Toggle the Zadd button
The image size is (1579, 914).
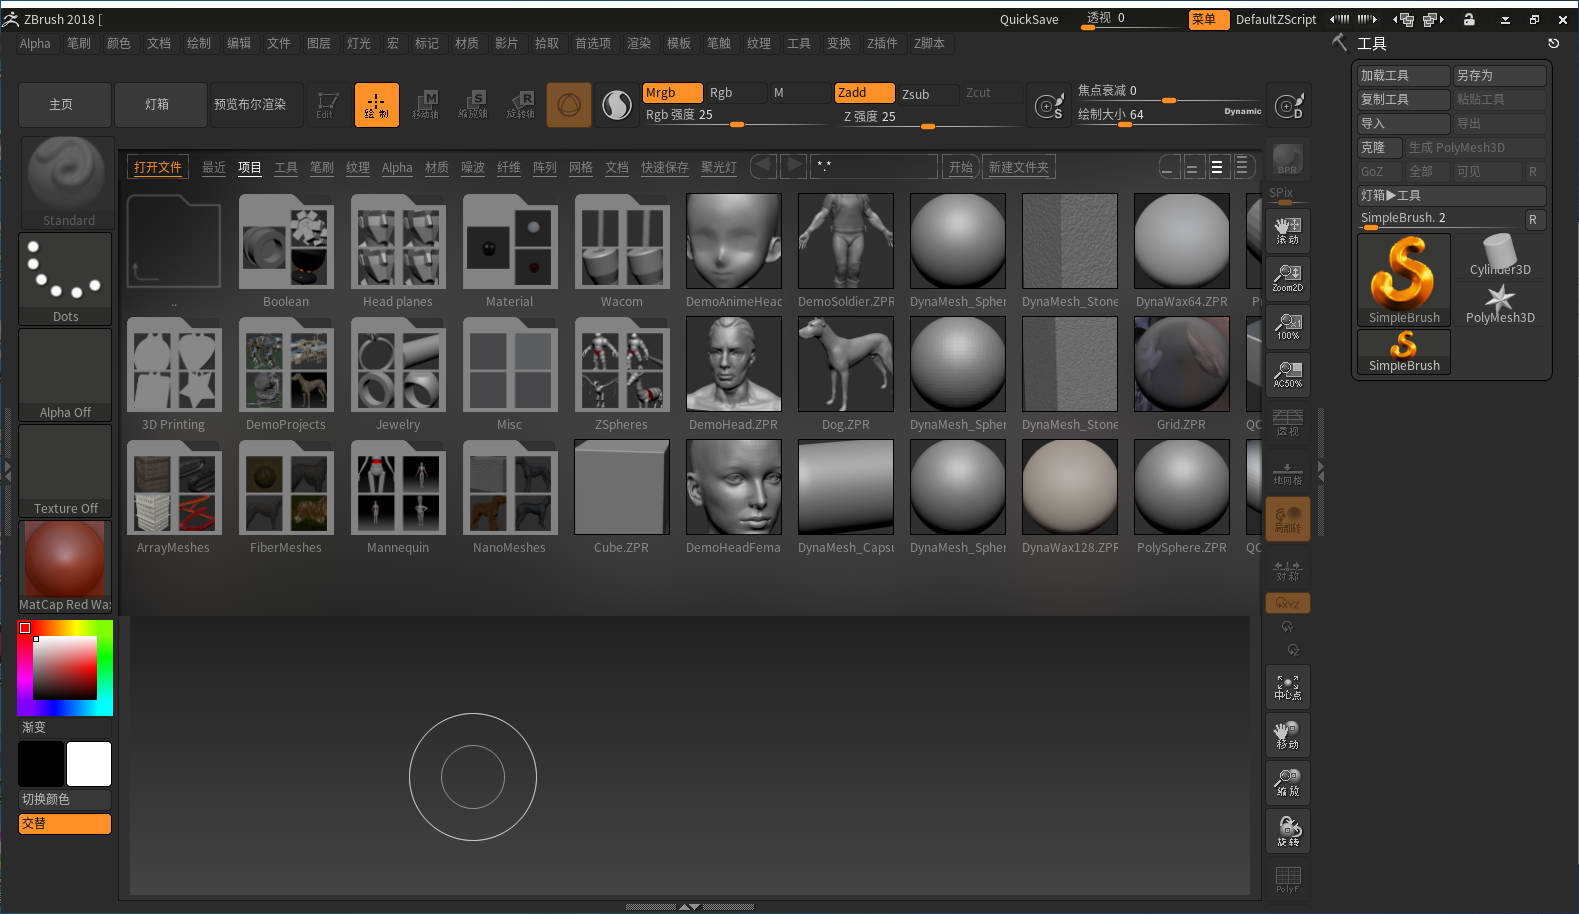tap(864, 93)
